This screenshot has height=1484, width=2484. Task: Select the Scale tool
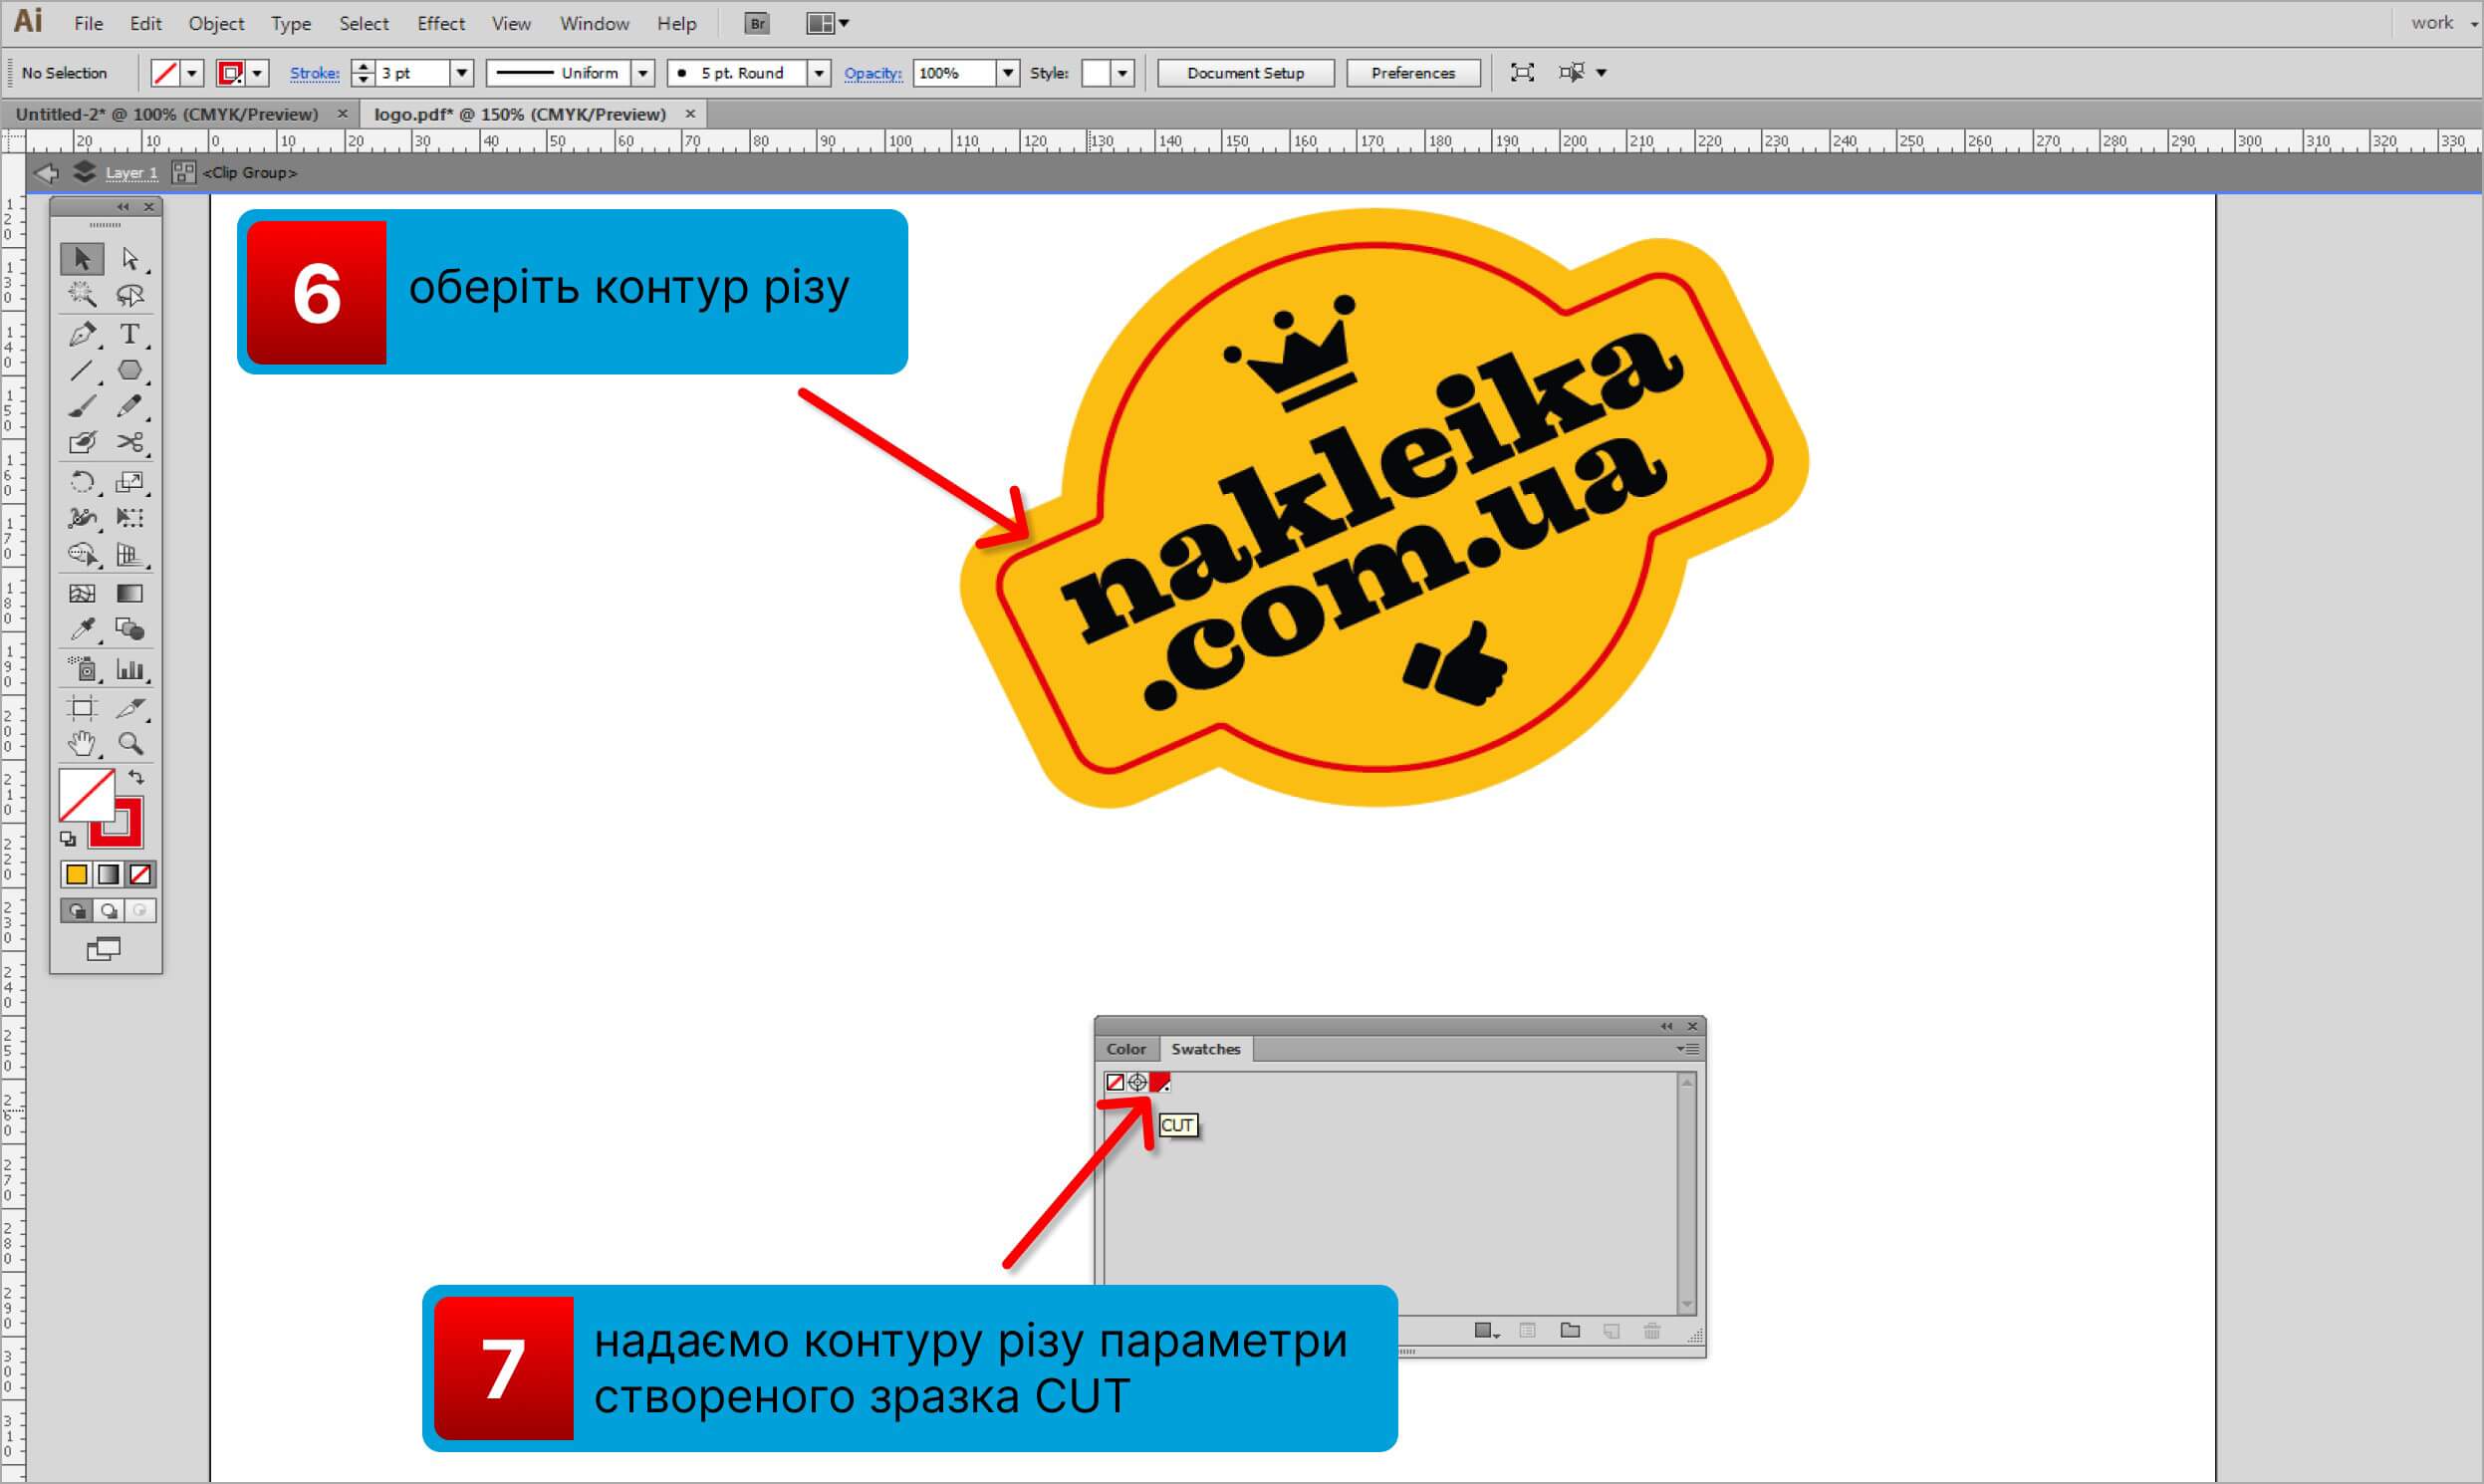coord(130,482)
